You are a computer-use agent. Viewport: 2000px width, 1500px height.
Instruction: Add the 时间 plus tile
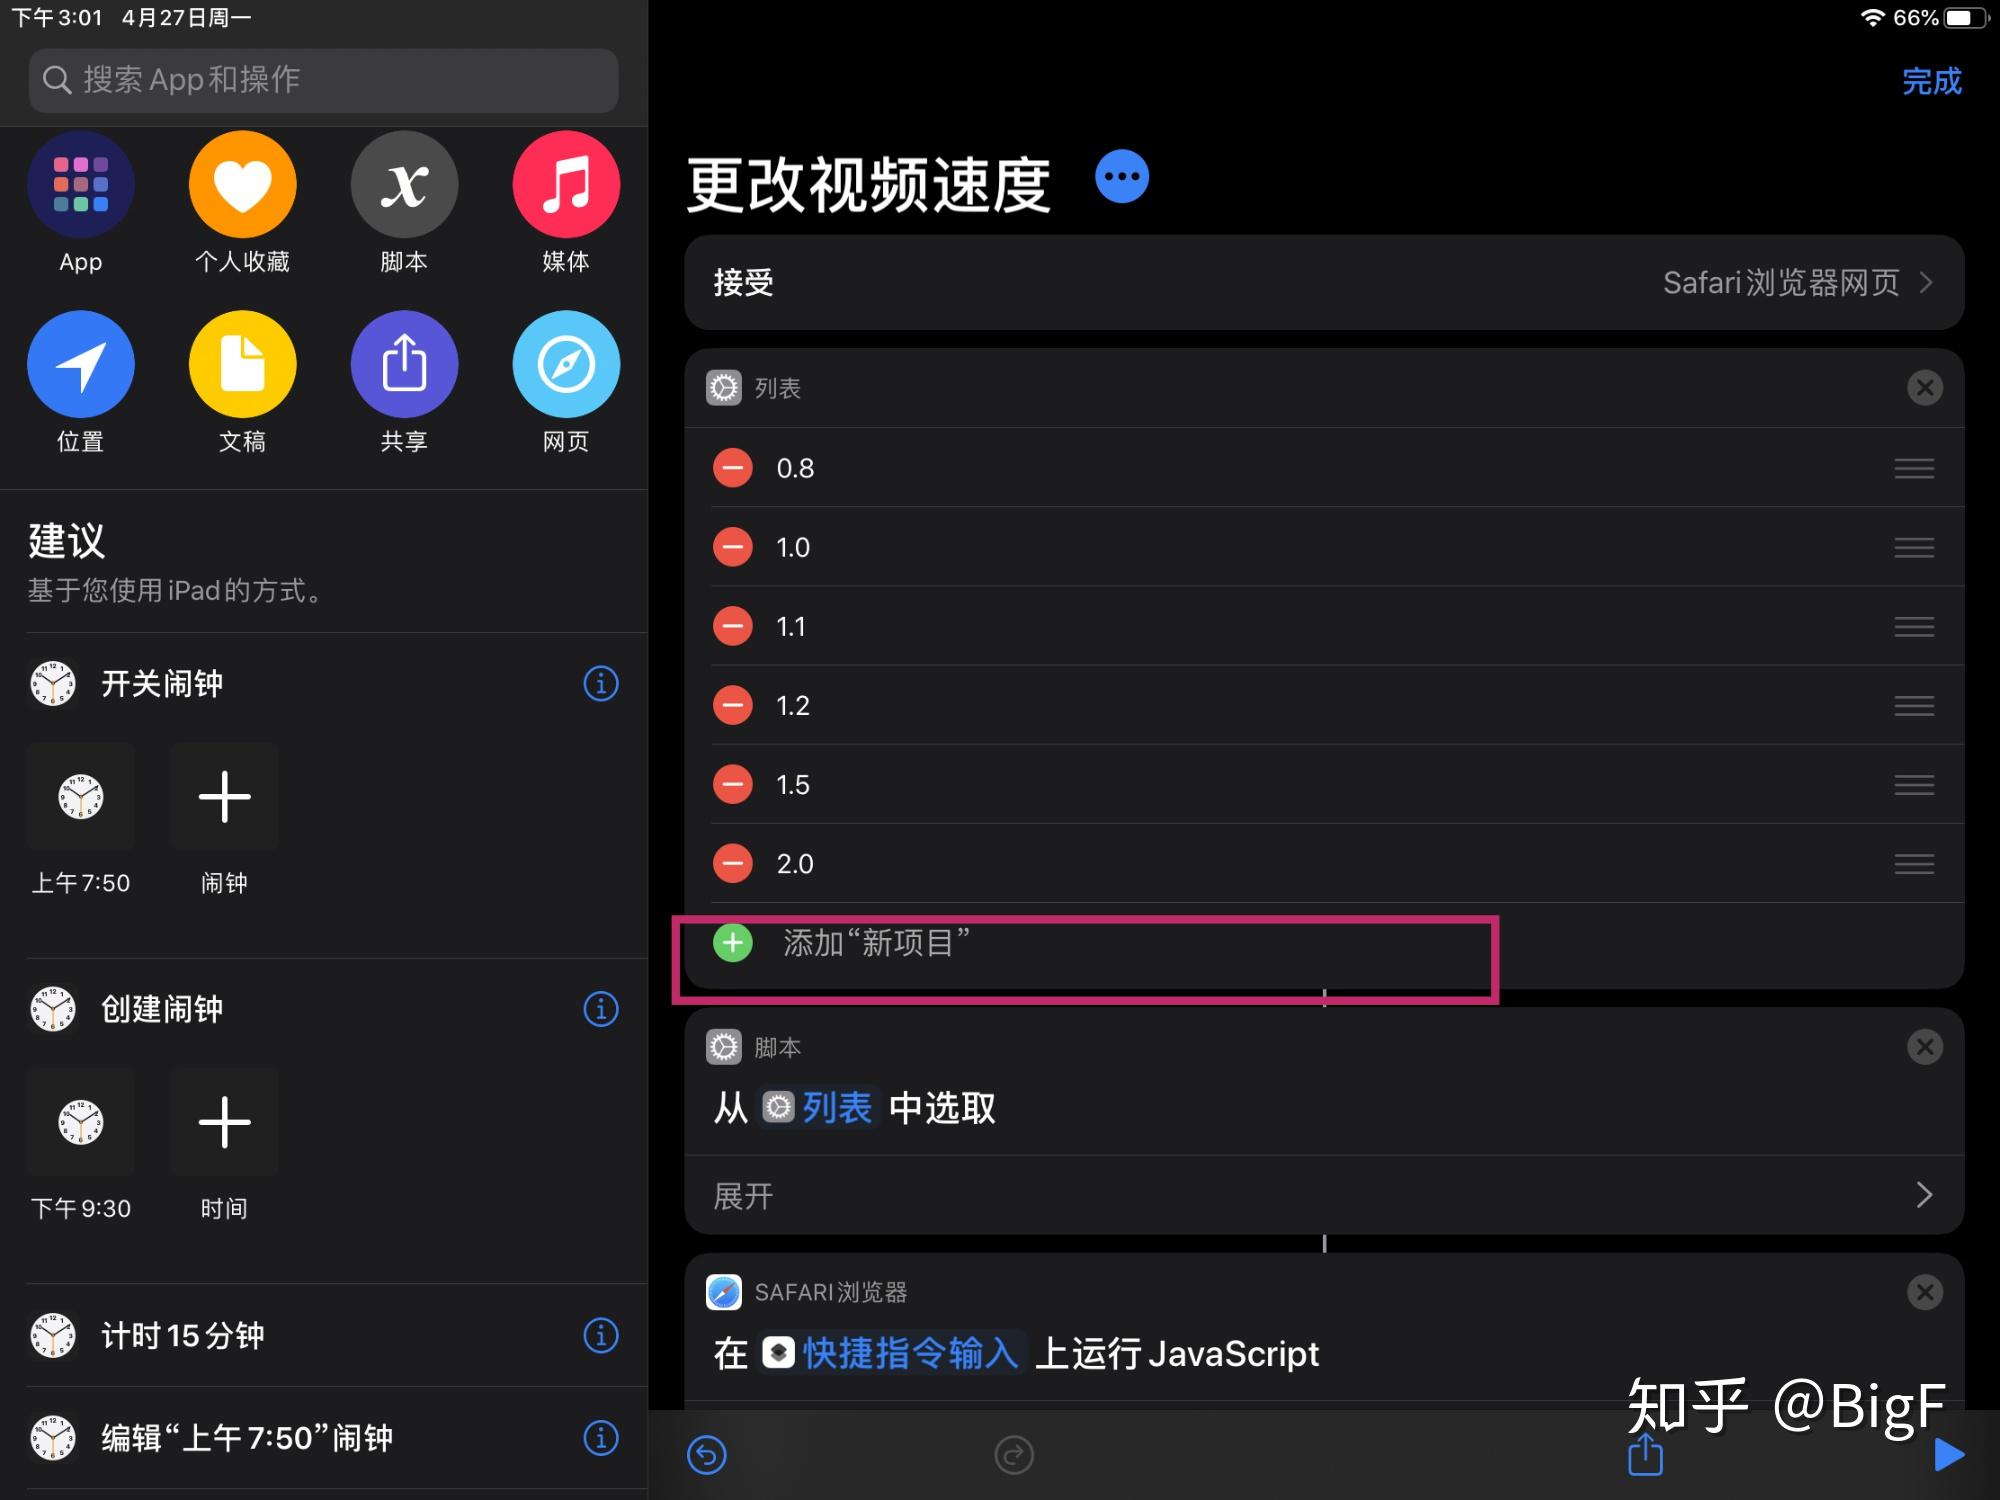pyautogui.click(x=224, y=1122)
